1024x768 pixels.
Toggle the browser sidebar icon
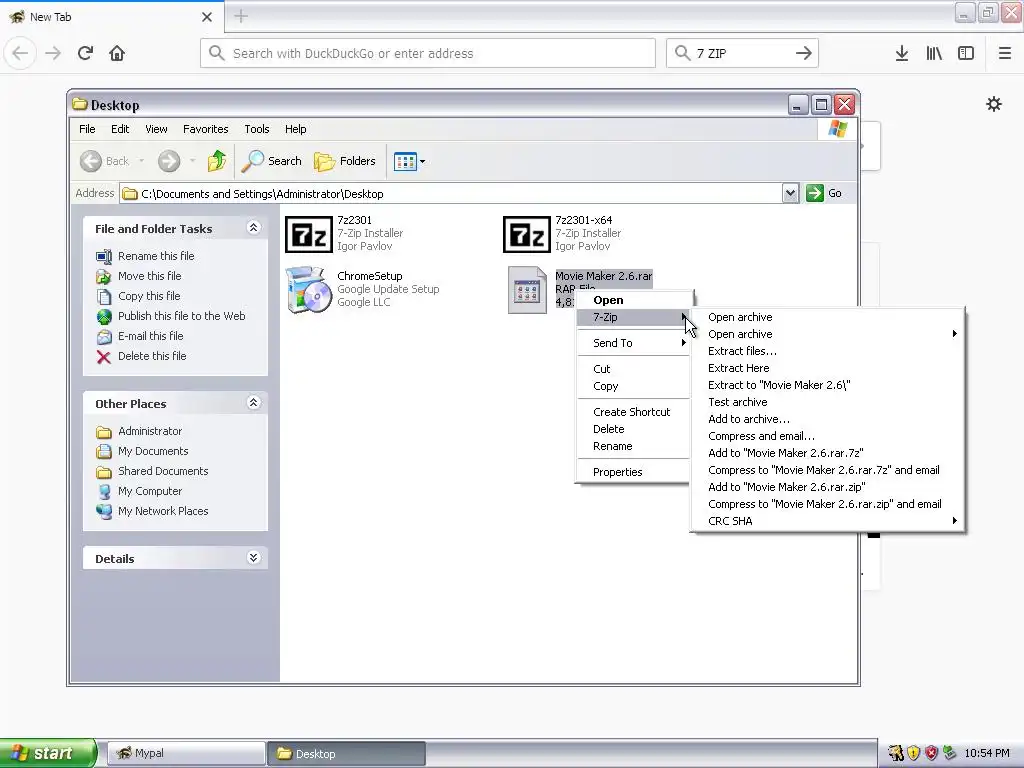click(966, 53)
